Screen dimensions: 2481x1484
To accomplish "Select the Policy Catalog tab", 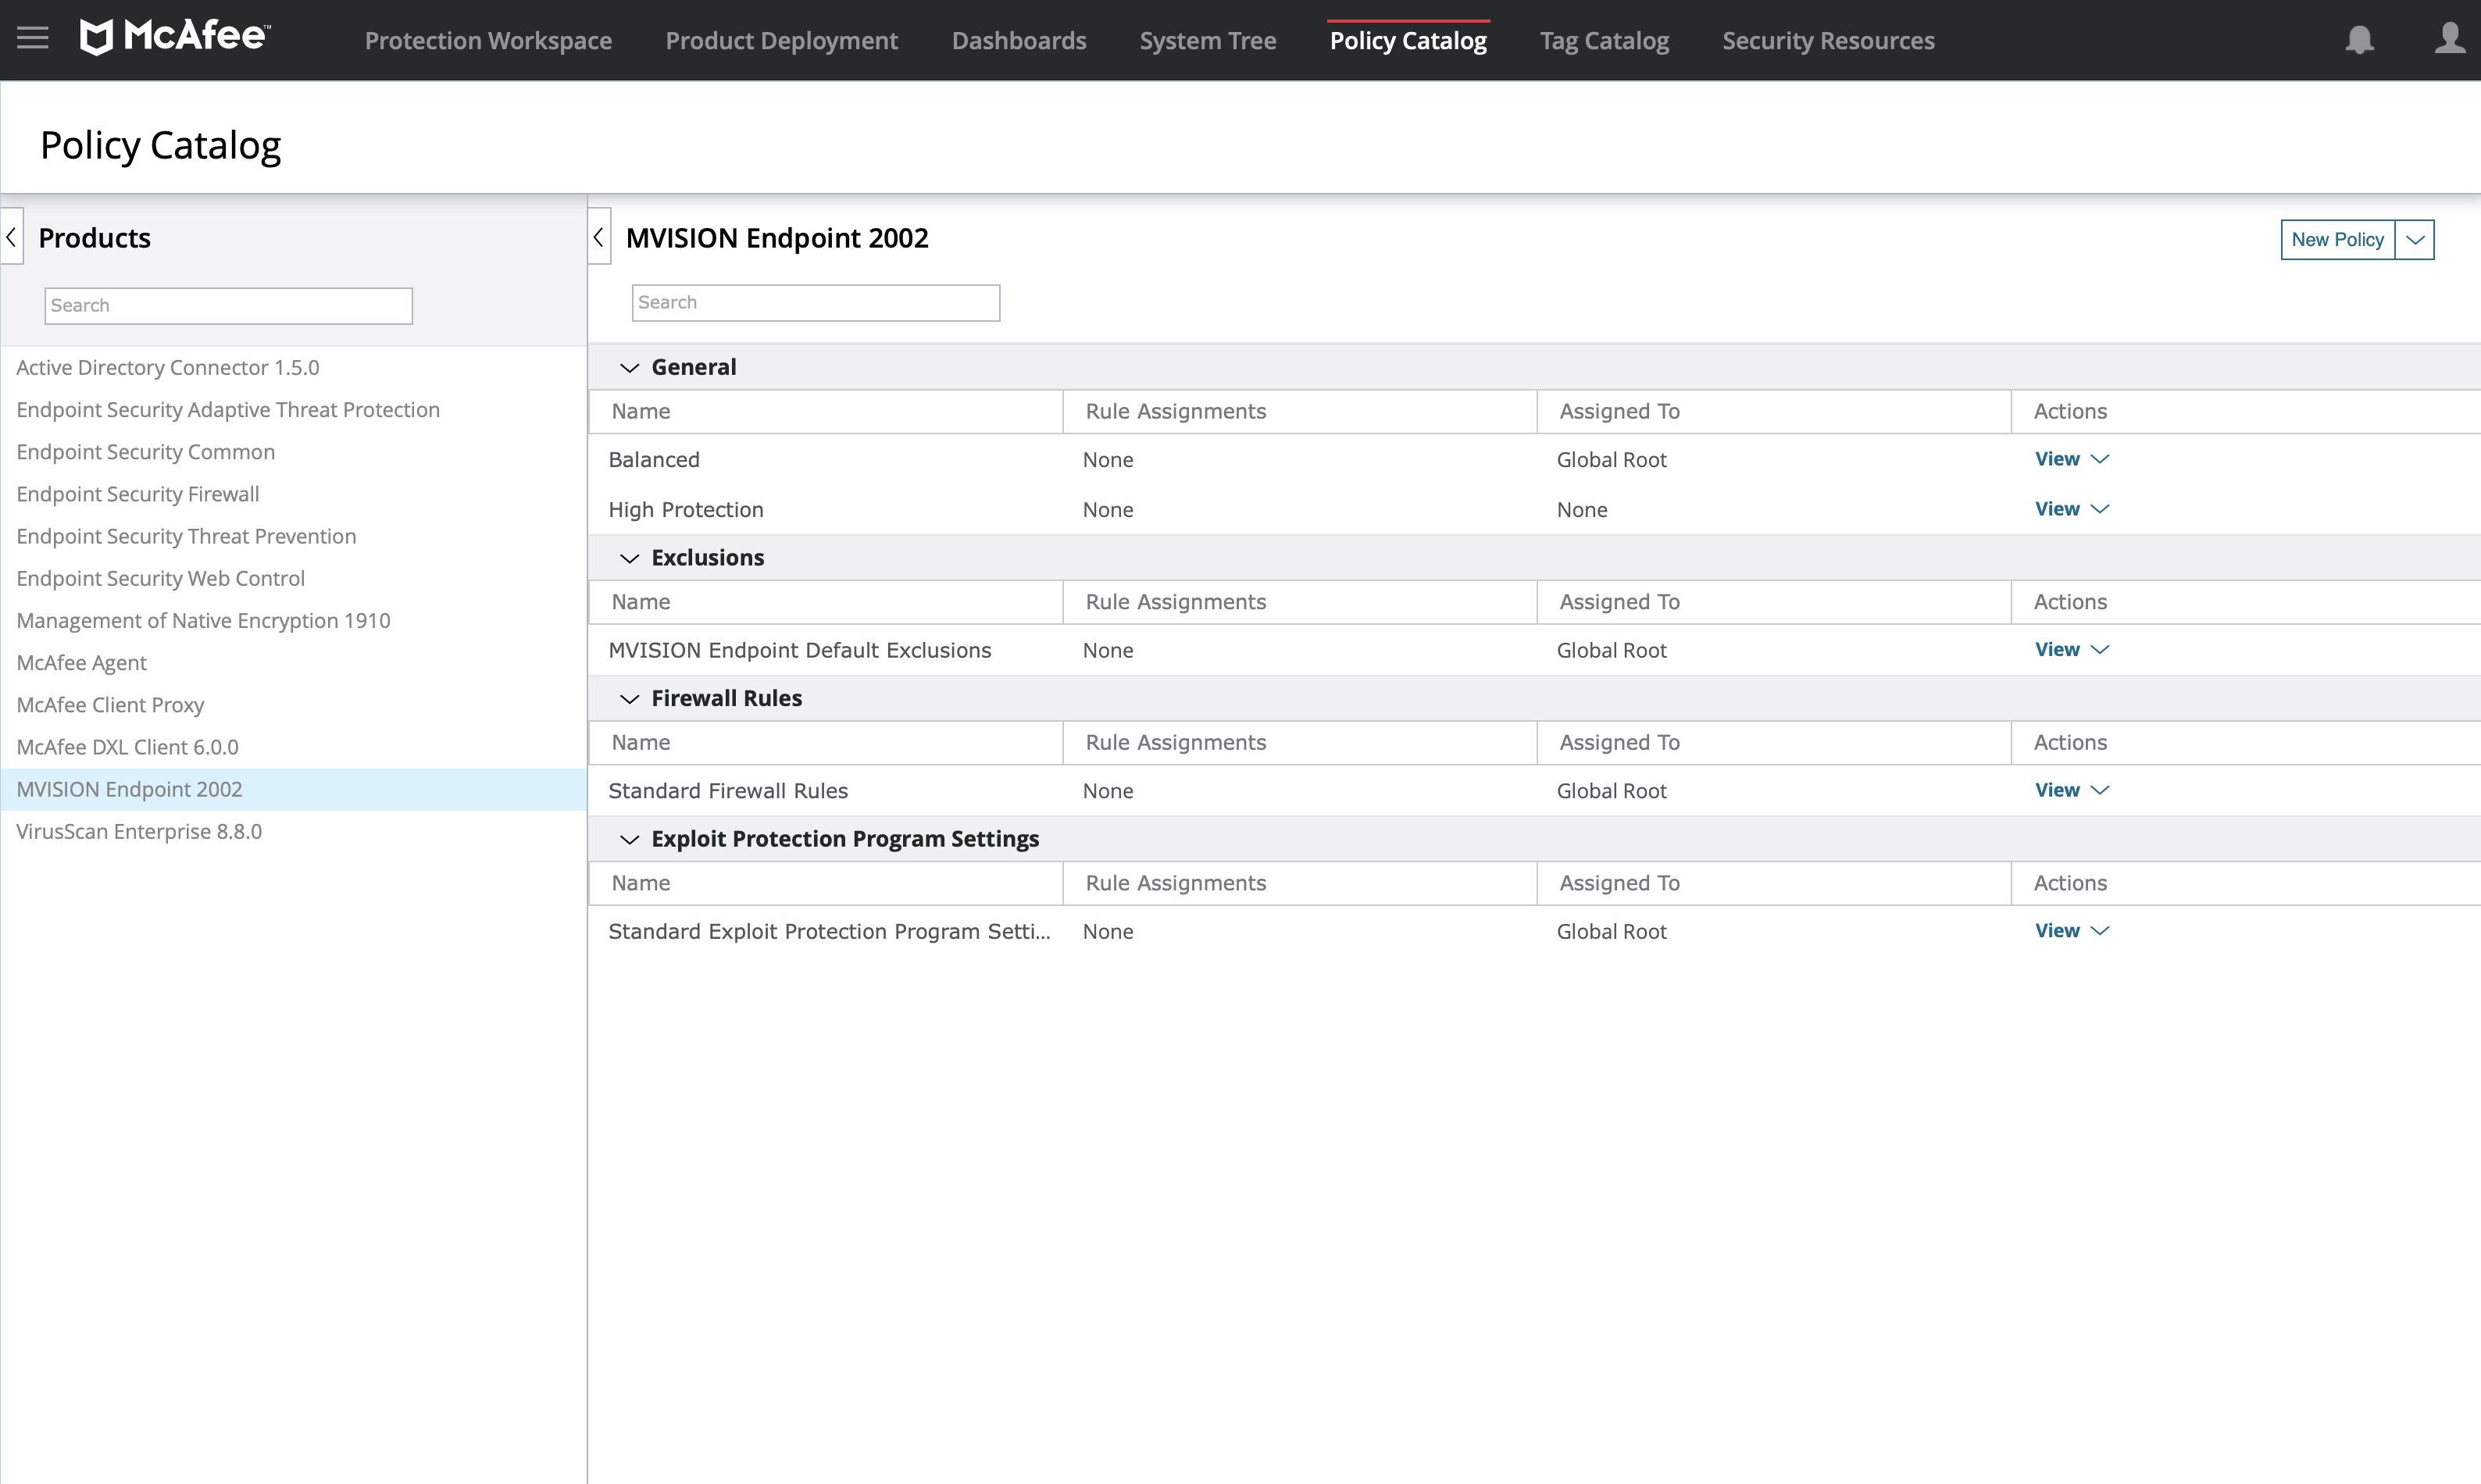I will [1408, 41].
